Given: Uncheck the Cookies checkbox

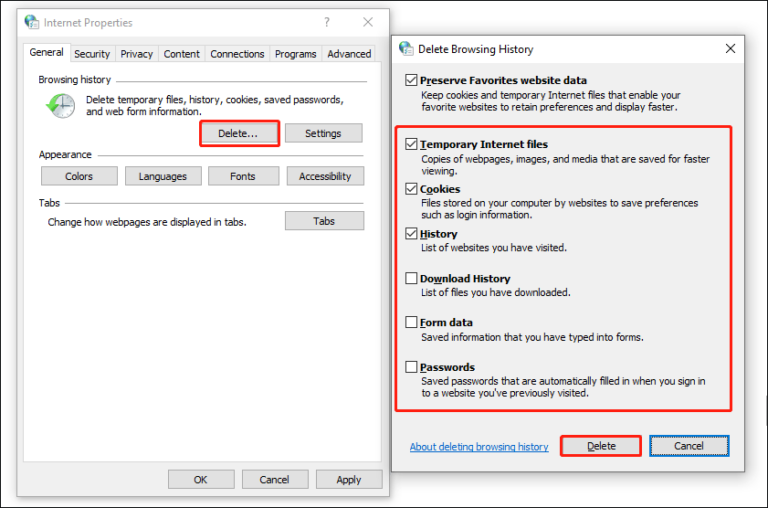Looking at the screenshot, I should pos(411,189).
